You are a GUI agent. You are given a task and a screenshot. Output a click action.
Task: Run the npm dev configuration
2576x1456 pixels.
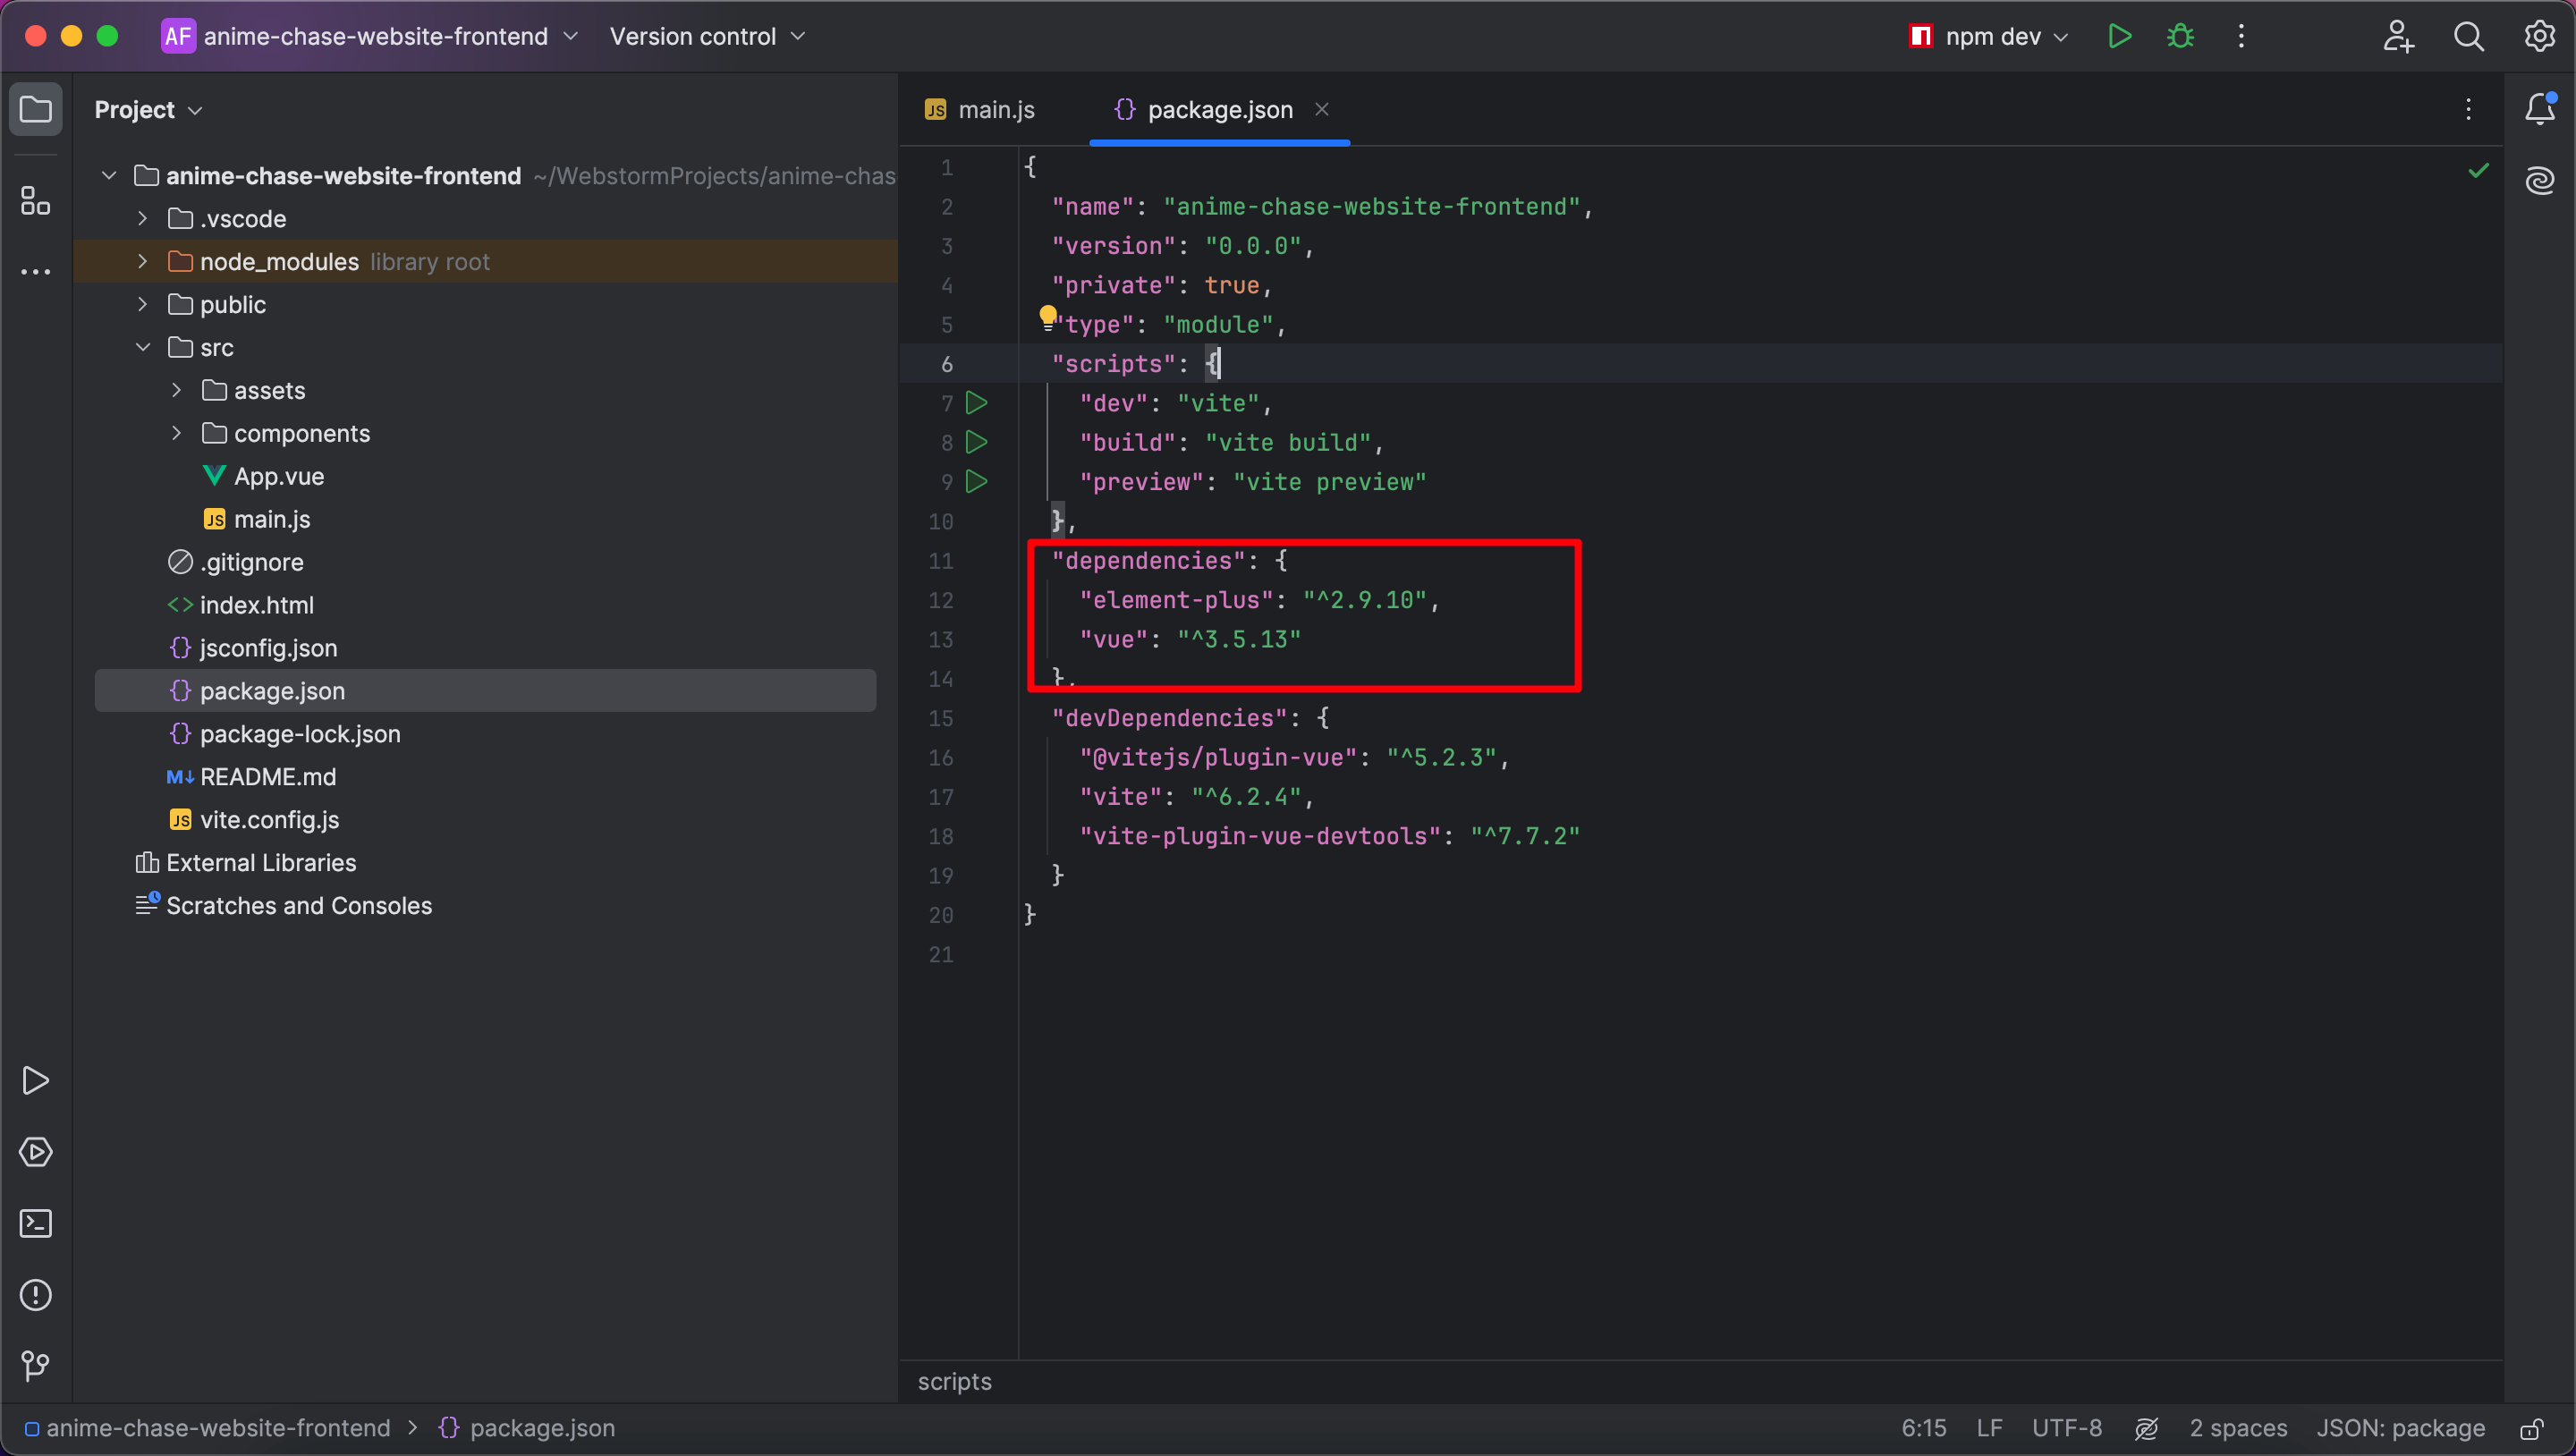pyautogui.click(x=2119, y=36)
